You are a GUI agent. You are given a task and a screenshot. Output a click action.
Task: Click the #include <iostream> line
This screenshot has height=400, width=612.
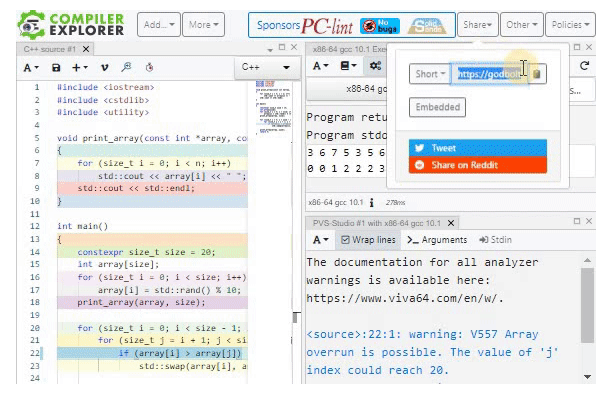point(105,87)
